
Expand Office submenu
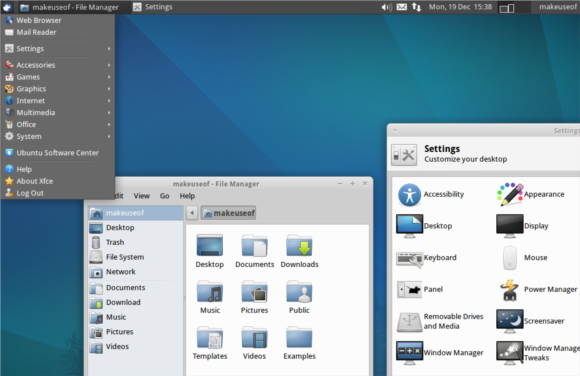click(58, 124)
